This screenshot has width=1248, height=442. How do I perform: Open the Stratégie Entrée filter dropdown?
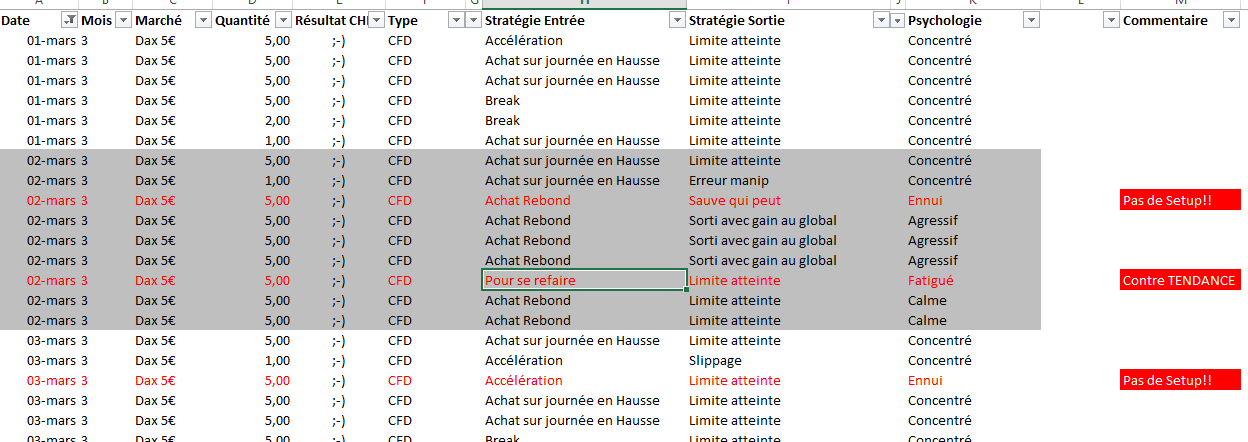coord(678,21)
